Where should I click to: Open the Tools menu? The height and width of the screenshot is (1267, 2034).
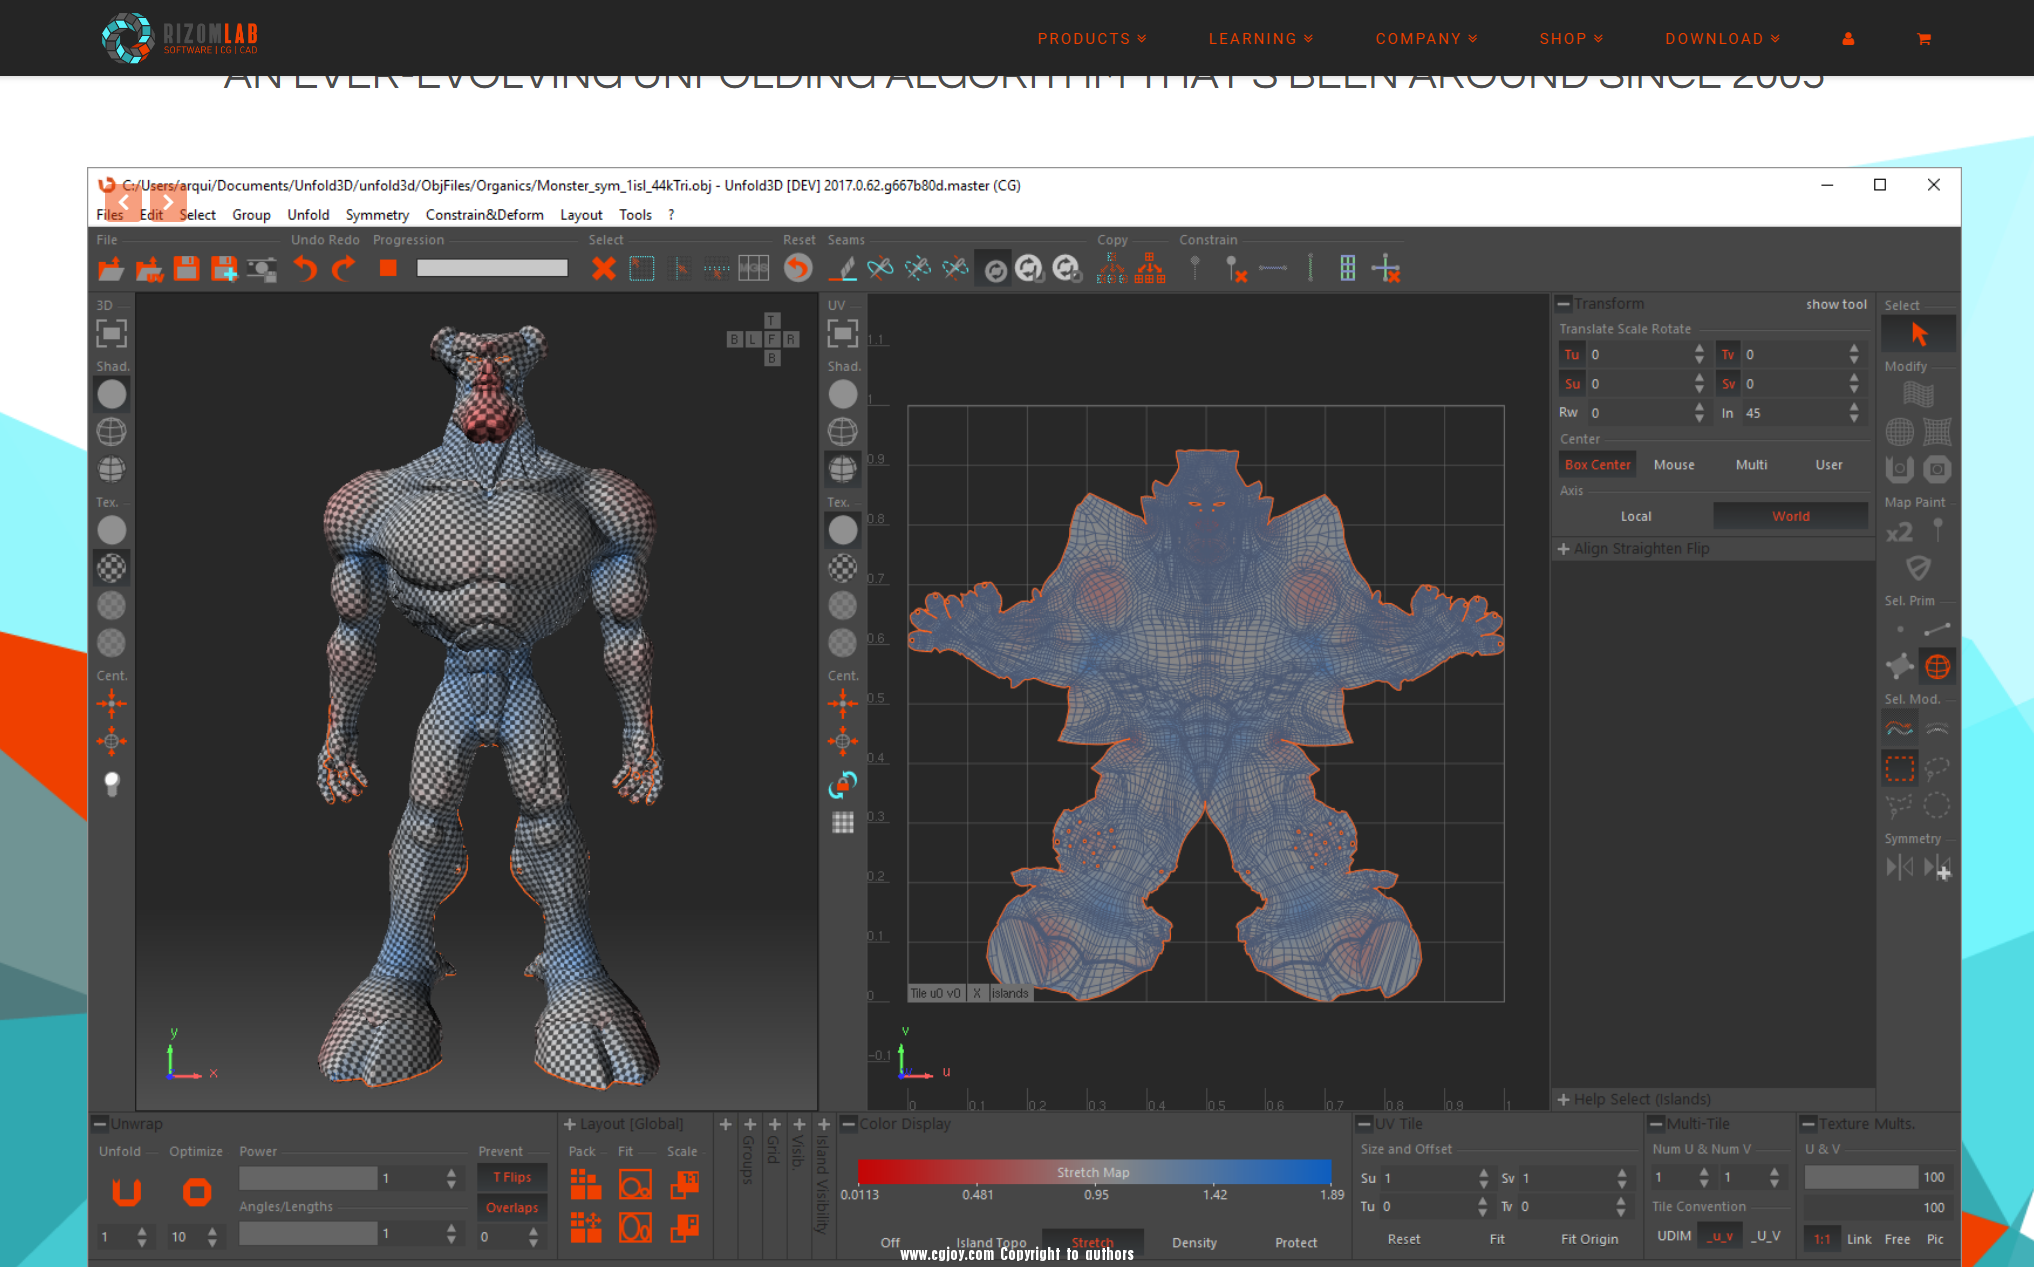coord(635,215)
